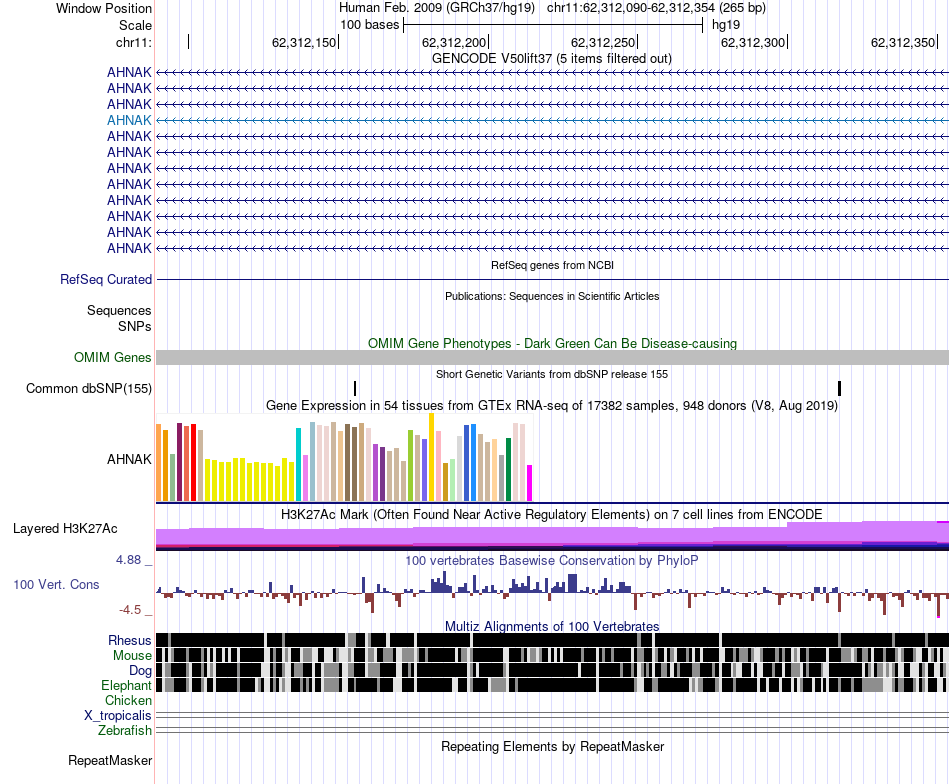Click the Human Feb. 2009 (GRCh37/hg19) assembly text
Image resolution: width=950 pixels, height=784 pixels.
(437, 8)
